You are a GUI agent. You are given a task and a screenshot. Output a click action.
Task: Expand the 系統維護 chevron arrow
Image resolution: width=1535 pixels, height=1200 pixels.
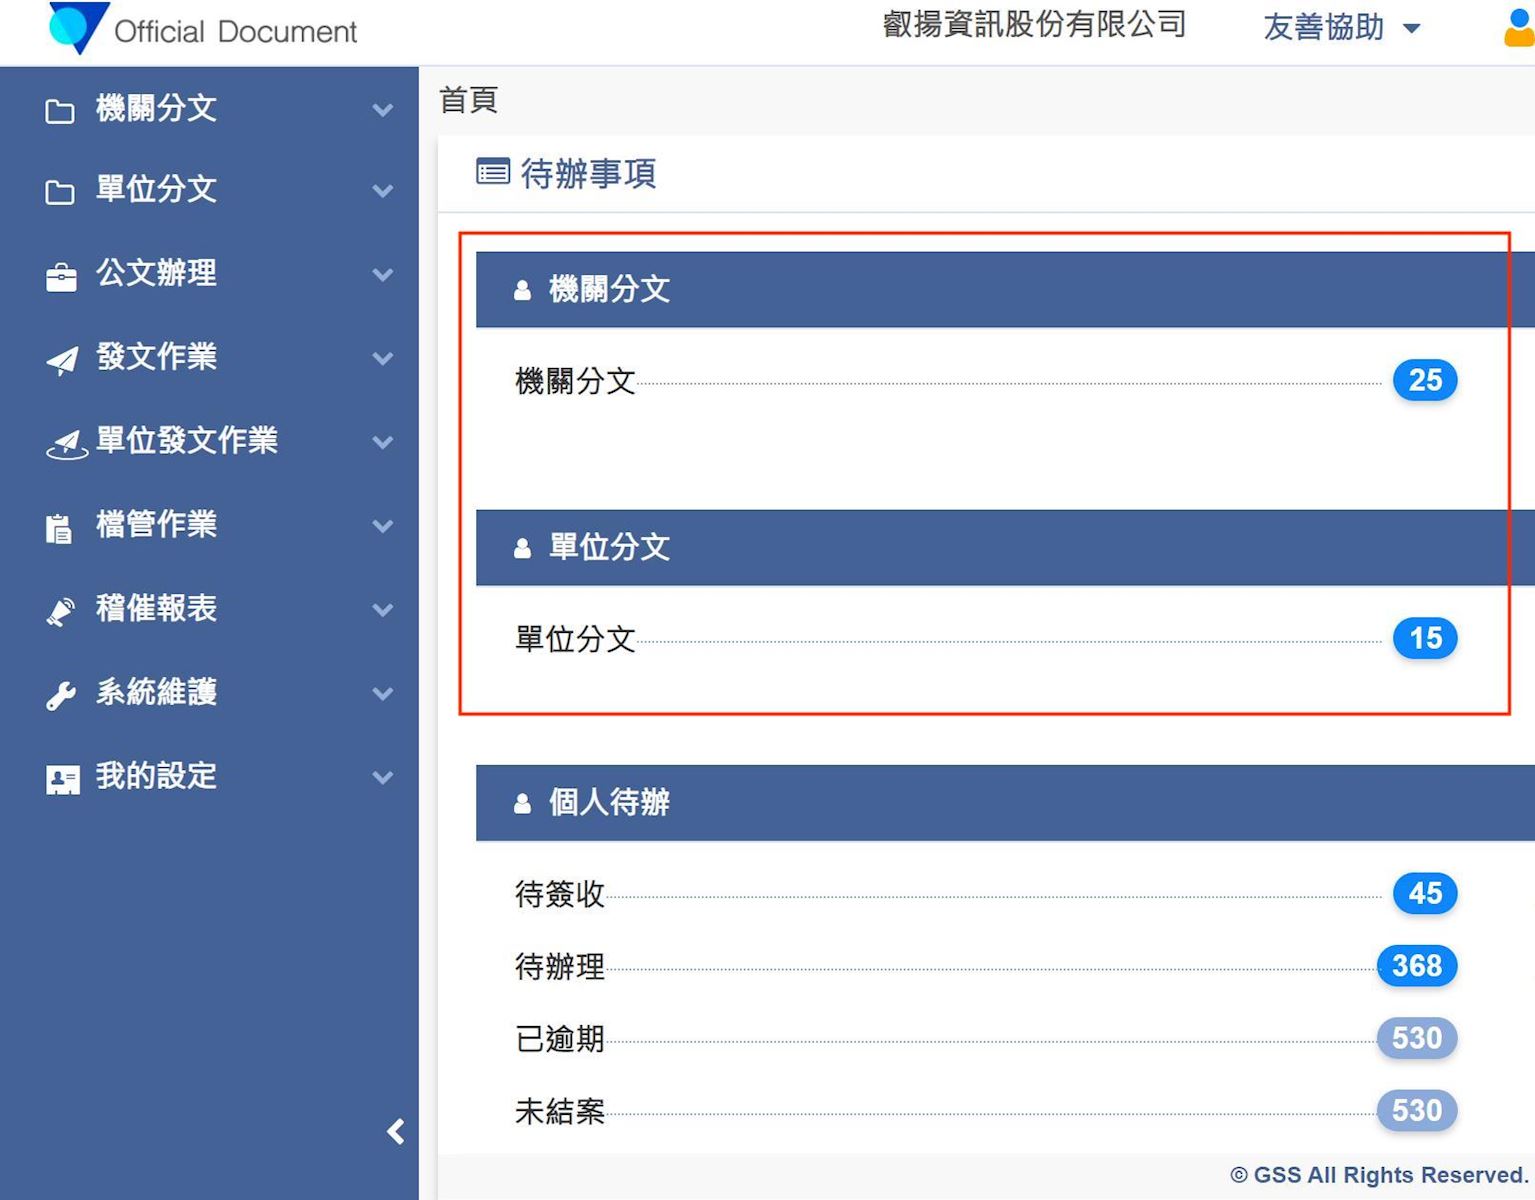coord(382,693)
